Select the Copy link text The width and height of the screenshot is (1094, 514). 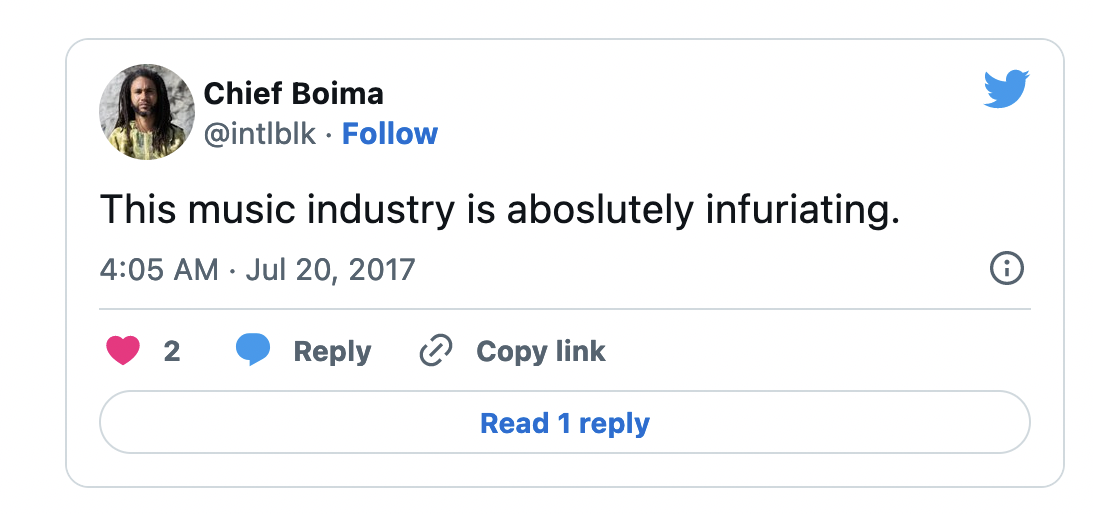pos(540,352)
